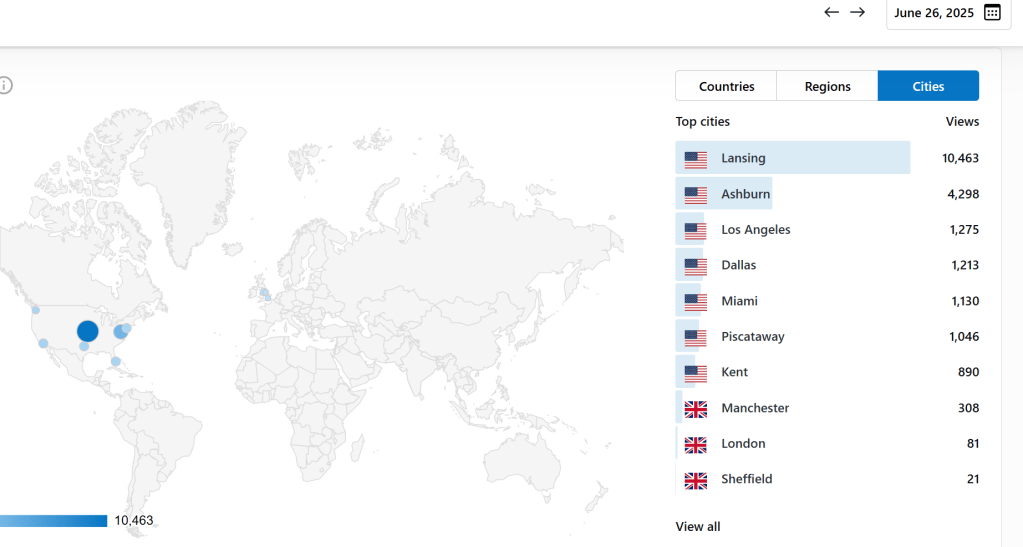Switch to the Countries tab

click(726, 86)
